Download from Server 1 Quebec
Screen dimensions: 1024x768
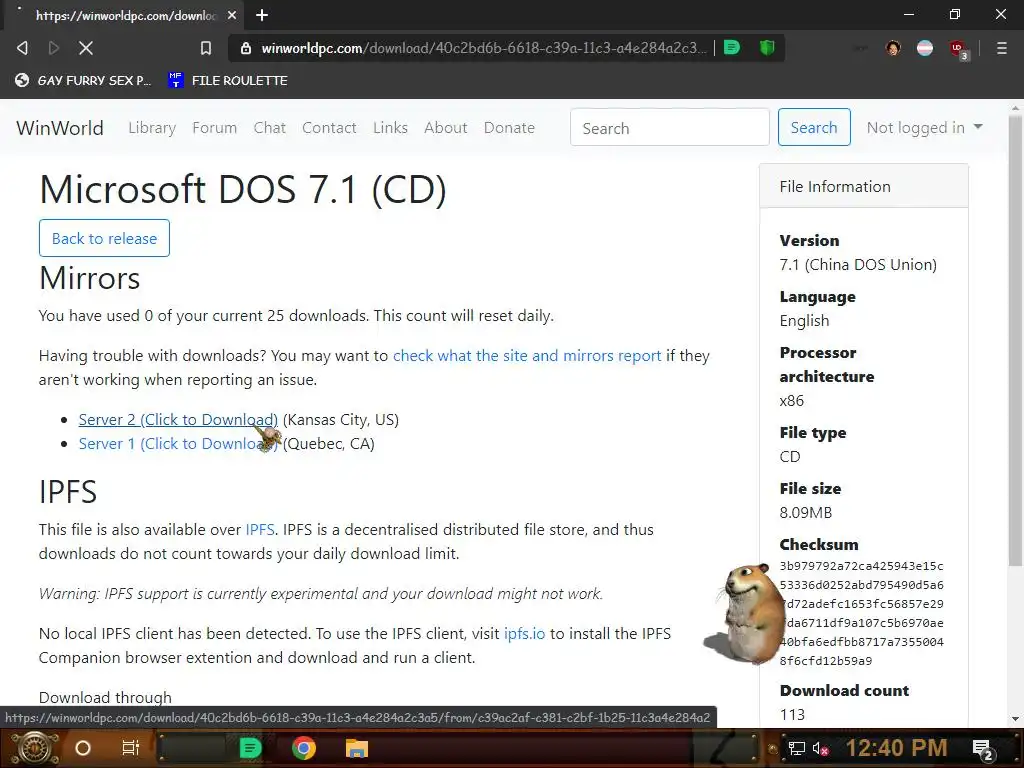[x=171, y=443]
